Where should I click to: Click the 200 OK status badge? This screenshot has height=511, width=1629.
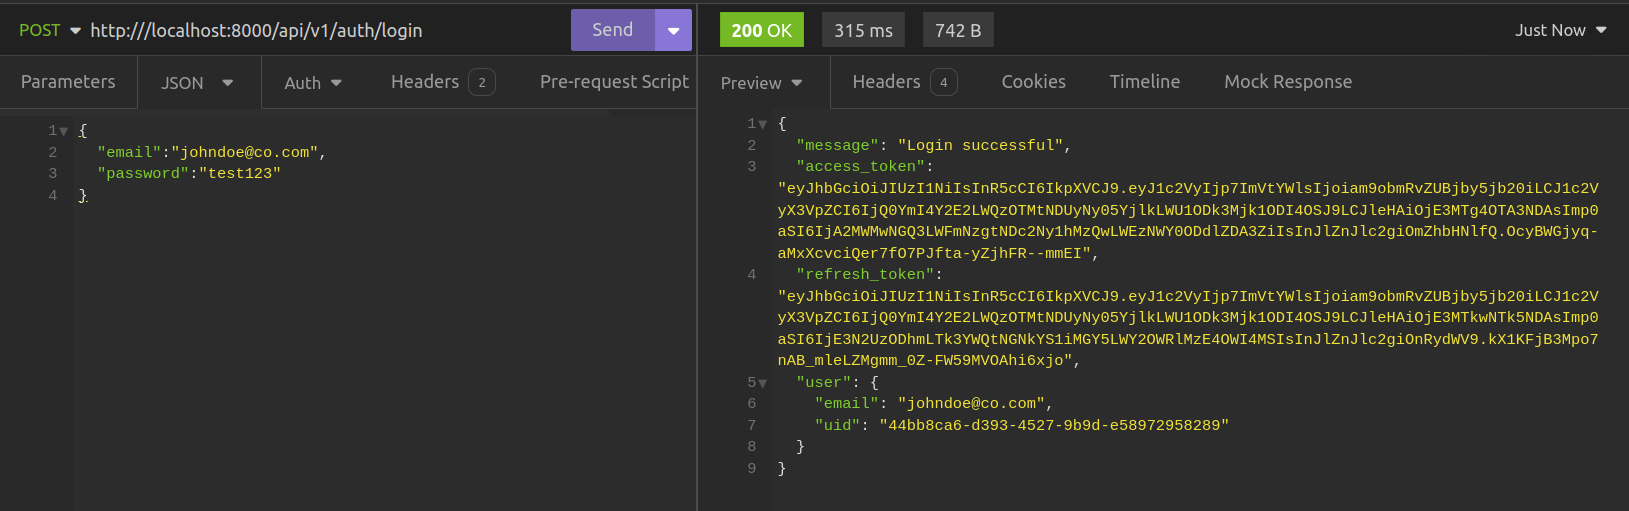(761, 30)
